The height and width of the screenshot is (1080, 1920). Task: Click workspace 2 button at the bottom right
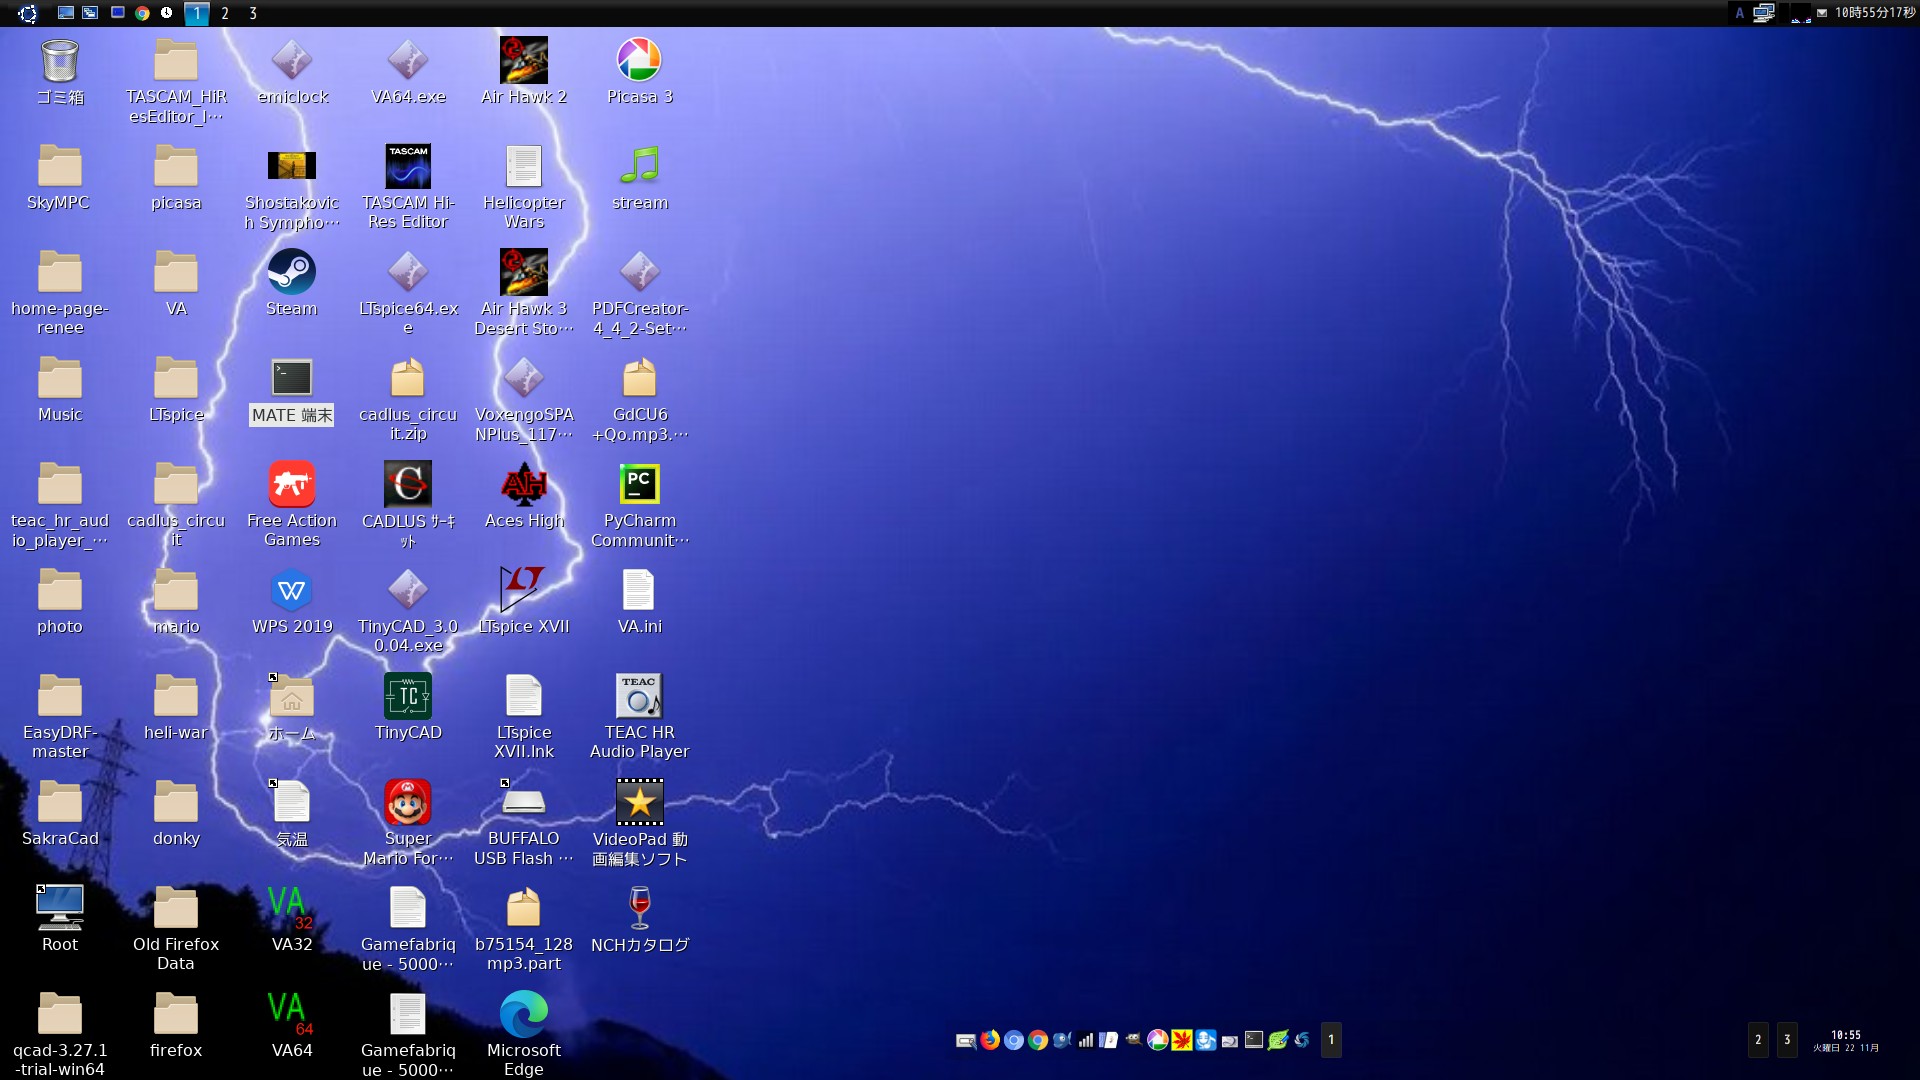click(1758, 1040)
